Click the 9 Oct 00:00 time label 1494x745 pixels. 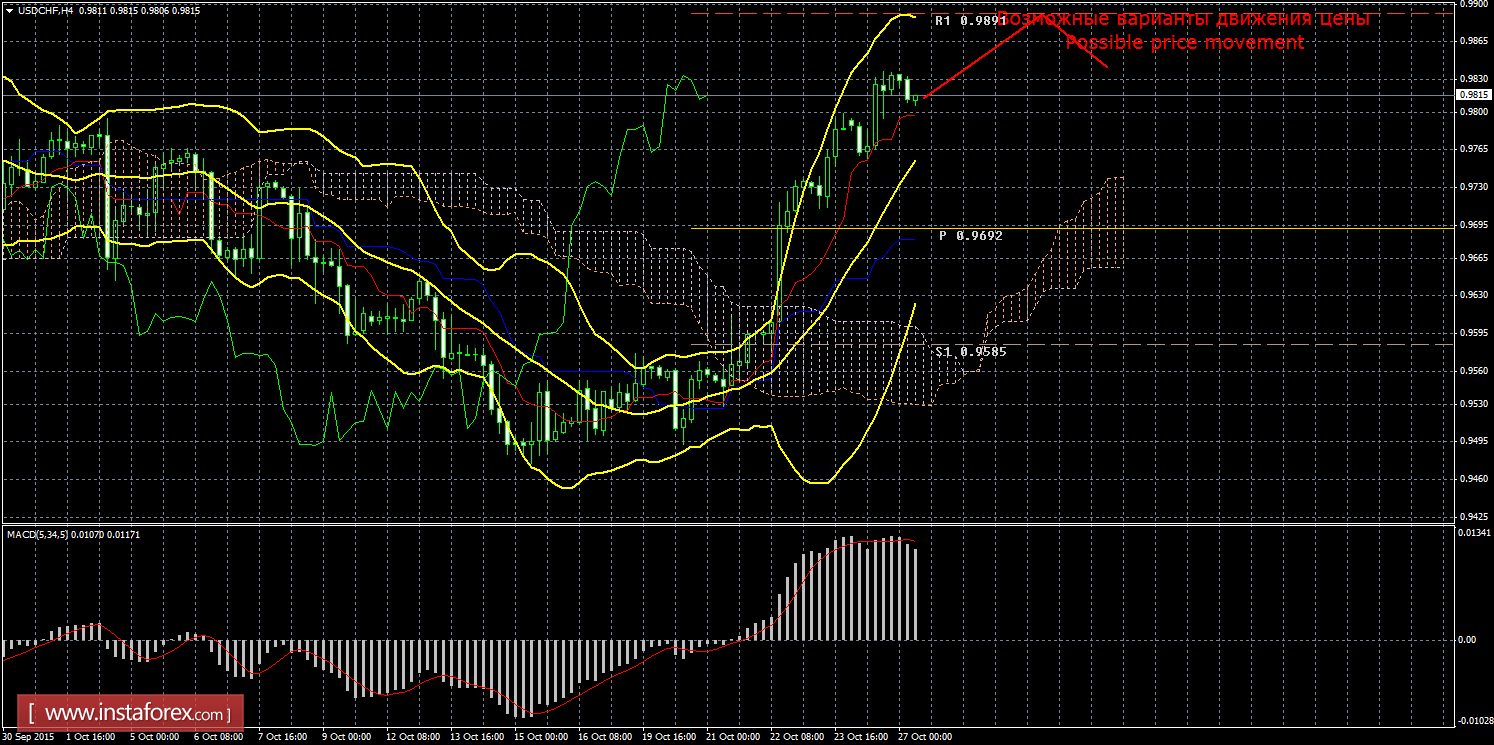coord(347,737)
